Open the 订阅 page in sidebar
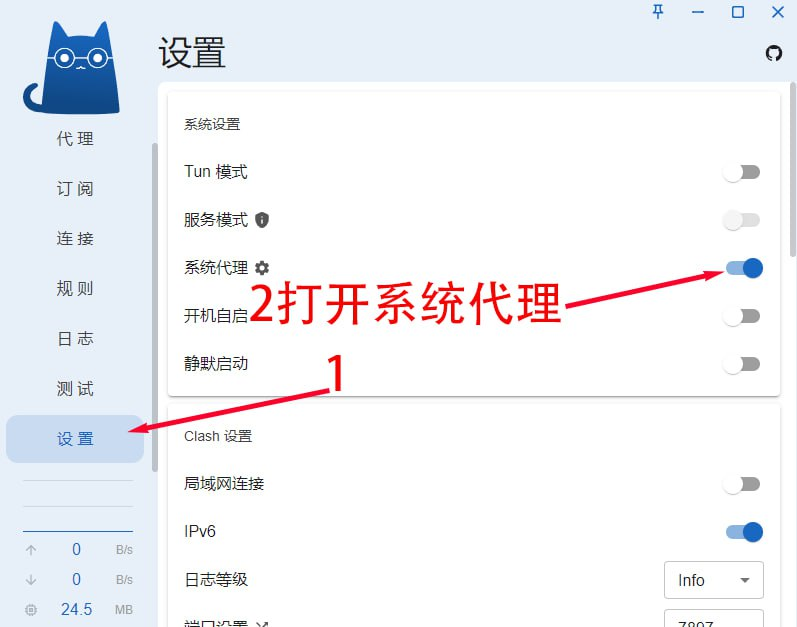The width and height of the screenshot is (797, 627). pyautogui.click(x=75, y=189)
